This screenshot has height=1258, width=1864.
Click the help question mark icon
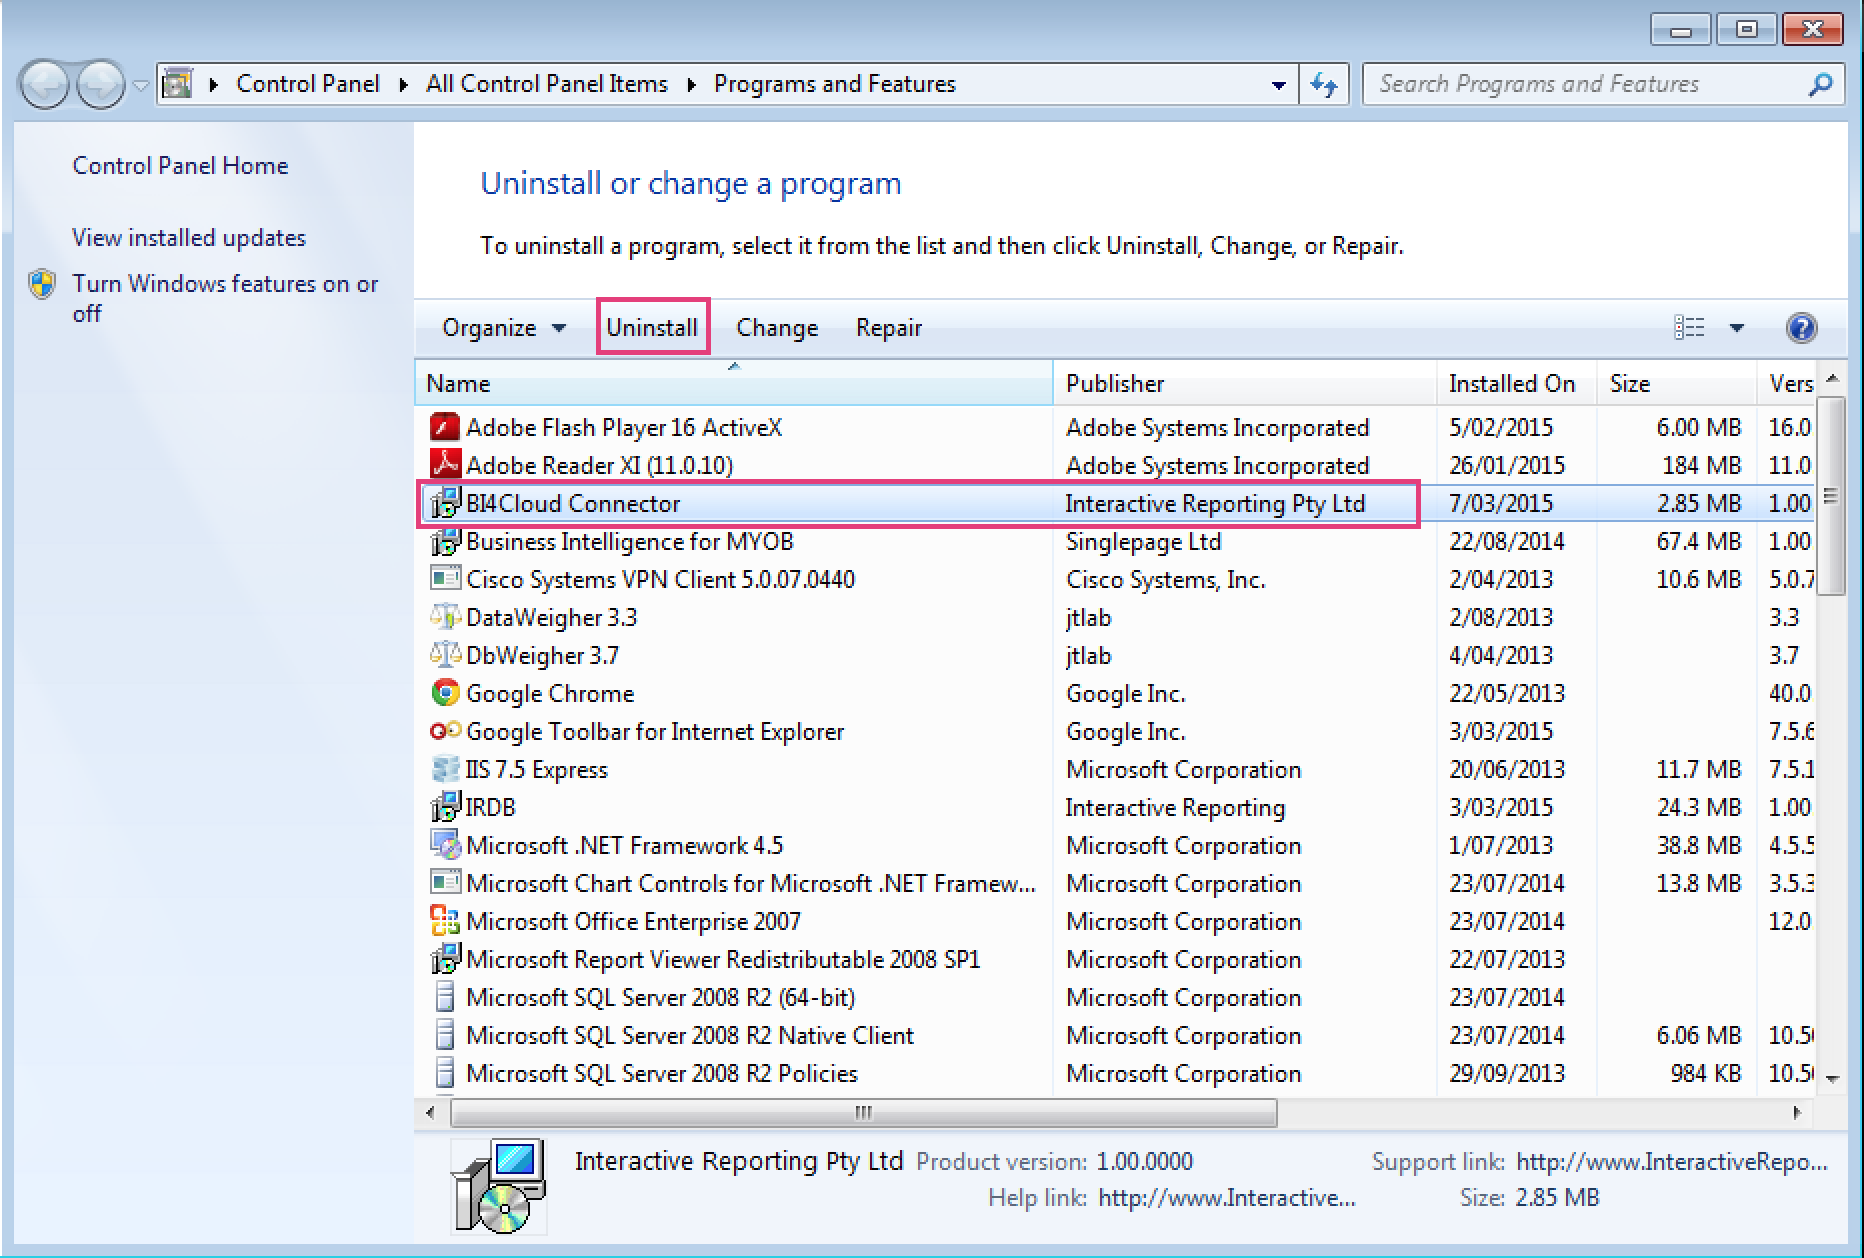[1801, 328]
